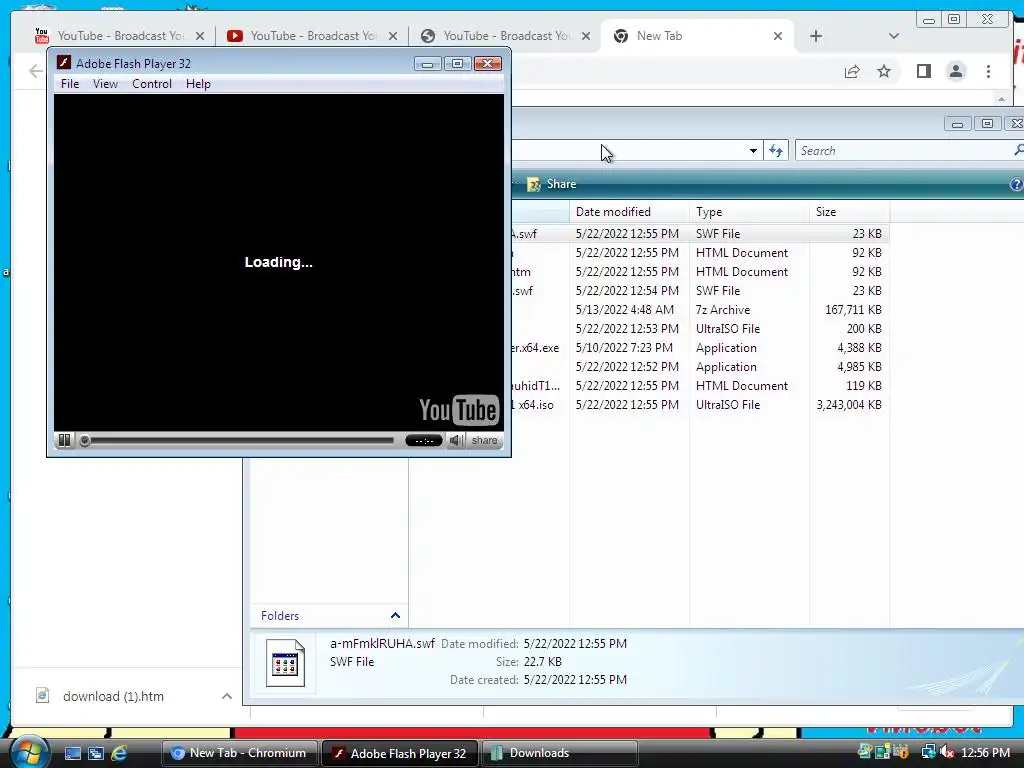Switch to the Downloads taskbar button
The height and width of the screenshot is (768, 1024).
coord(560,753)
